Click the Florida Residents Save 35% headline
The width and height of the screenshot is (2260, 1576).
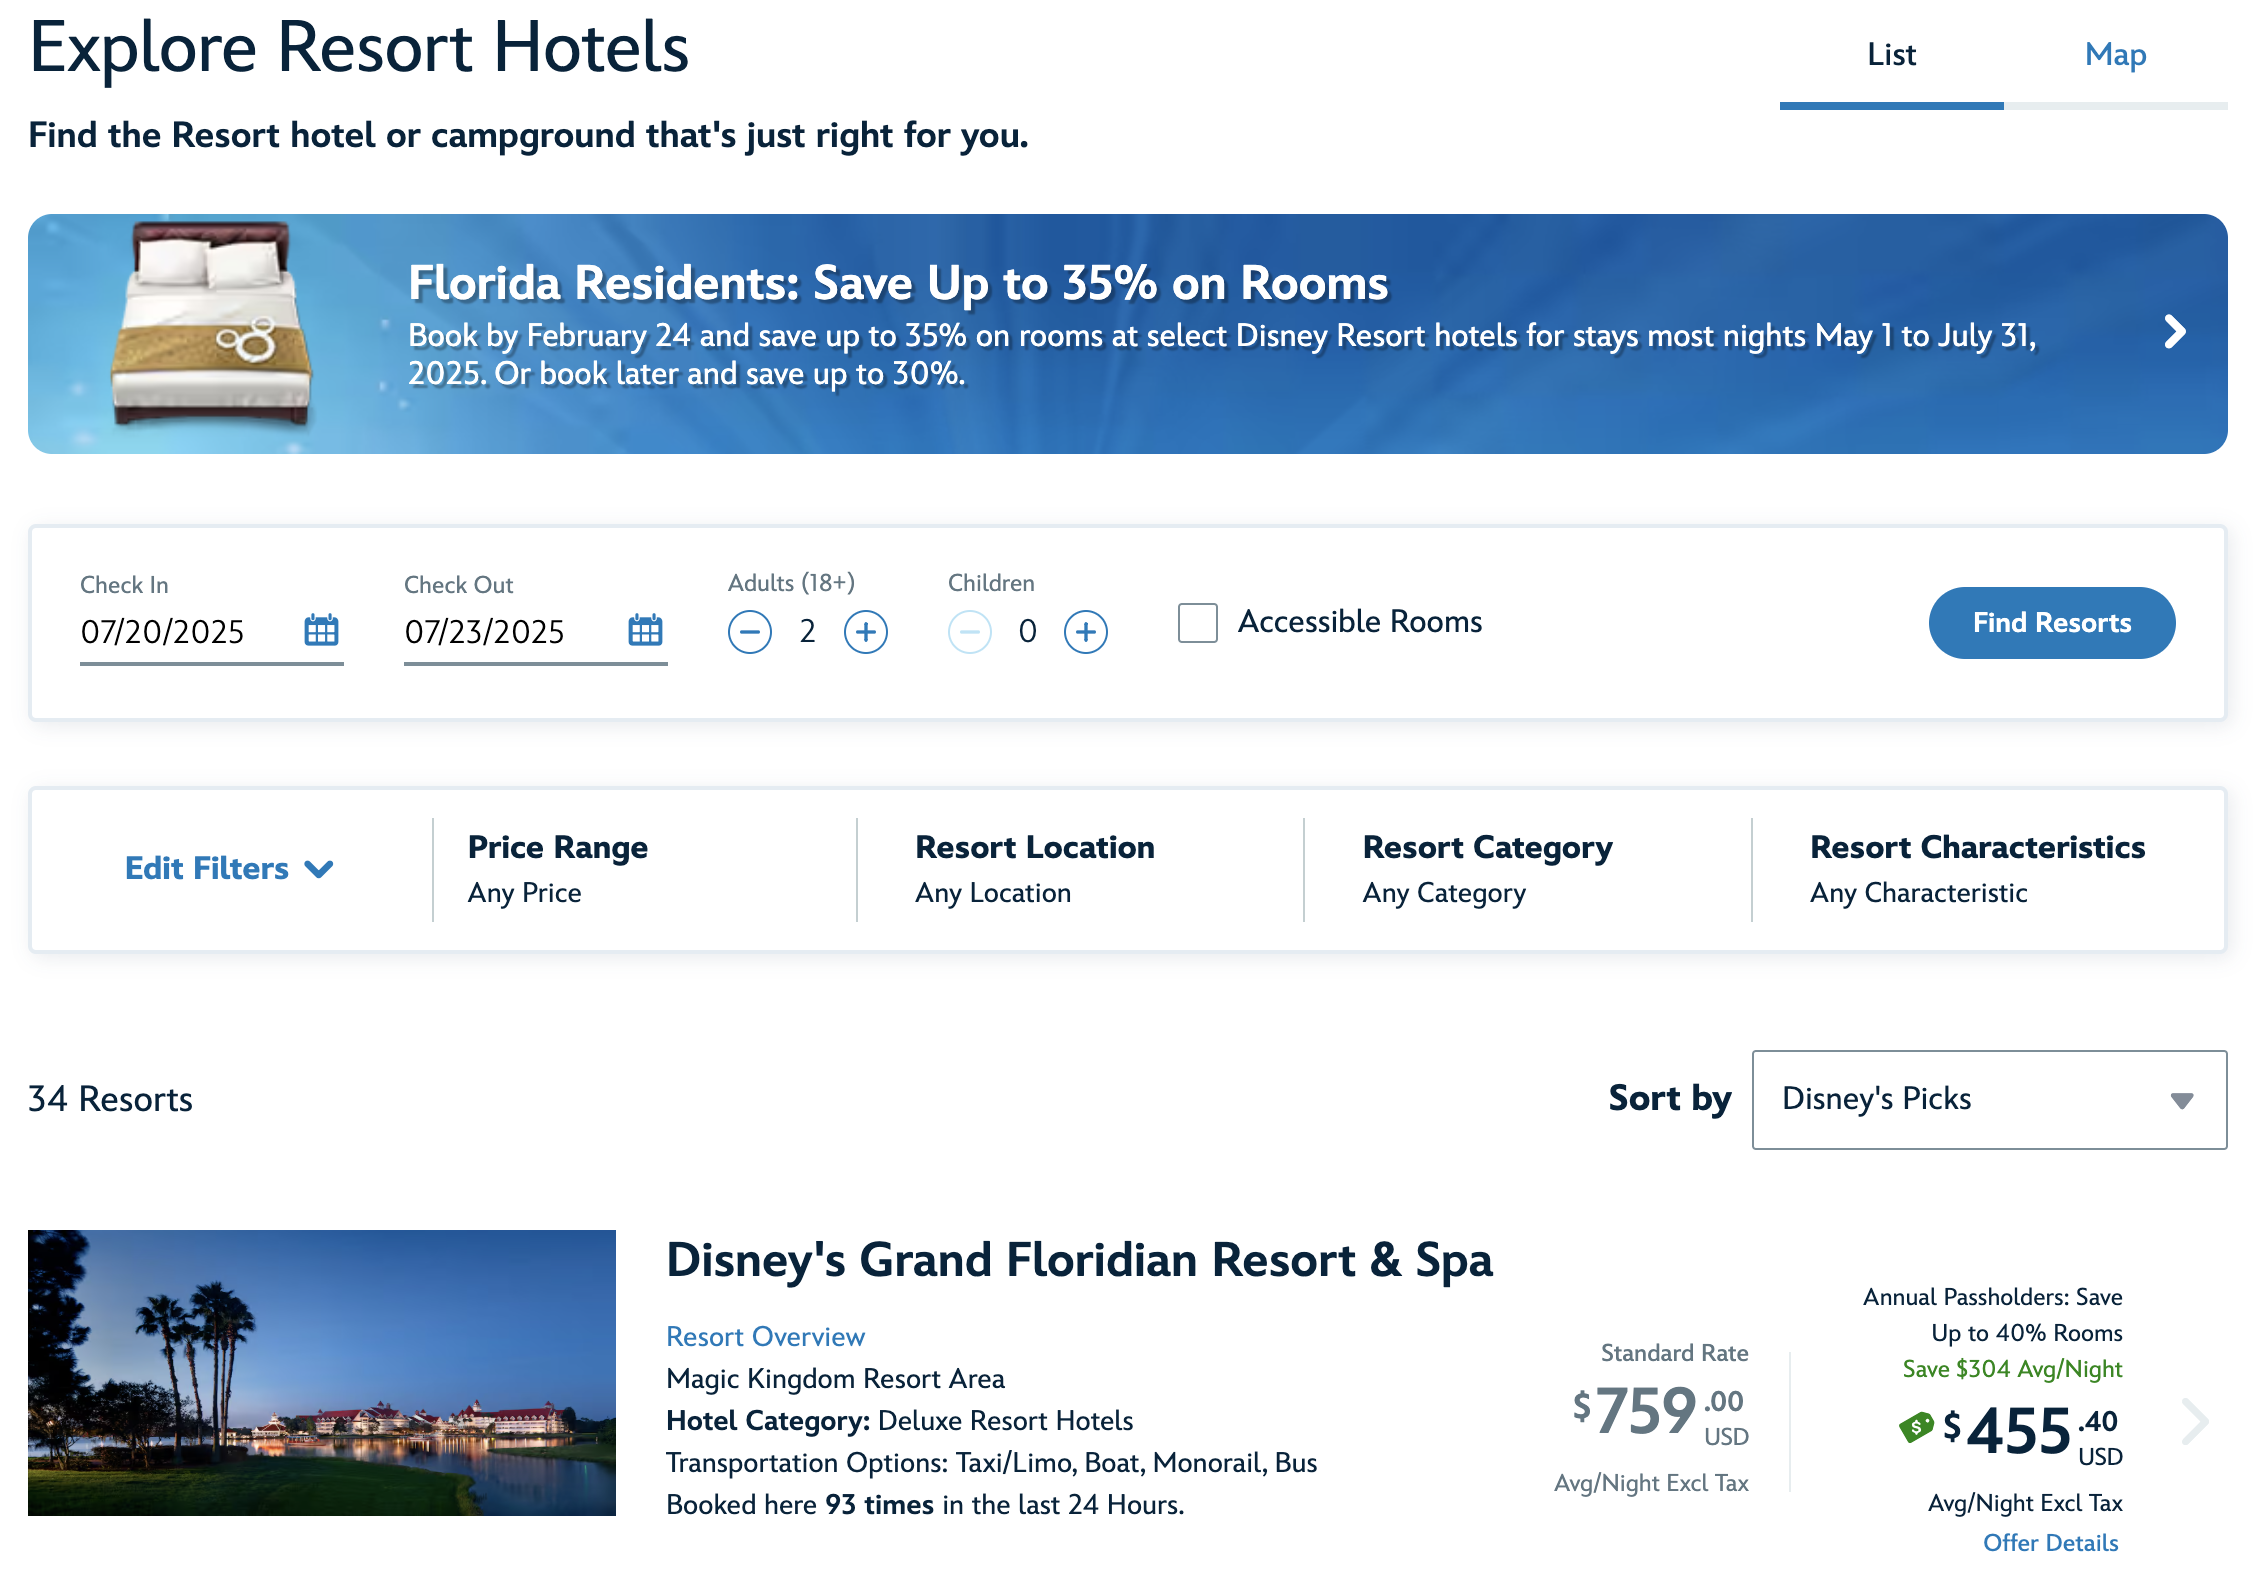pyautogui.click(x=898, y=283)
